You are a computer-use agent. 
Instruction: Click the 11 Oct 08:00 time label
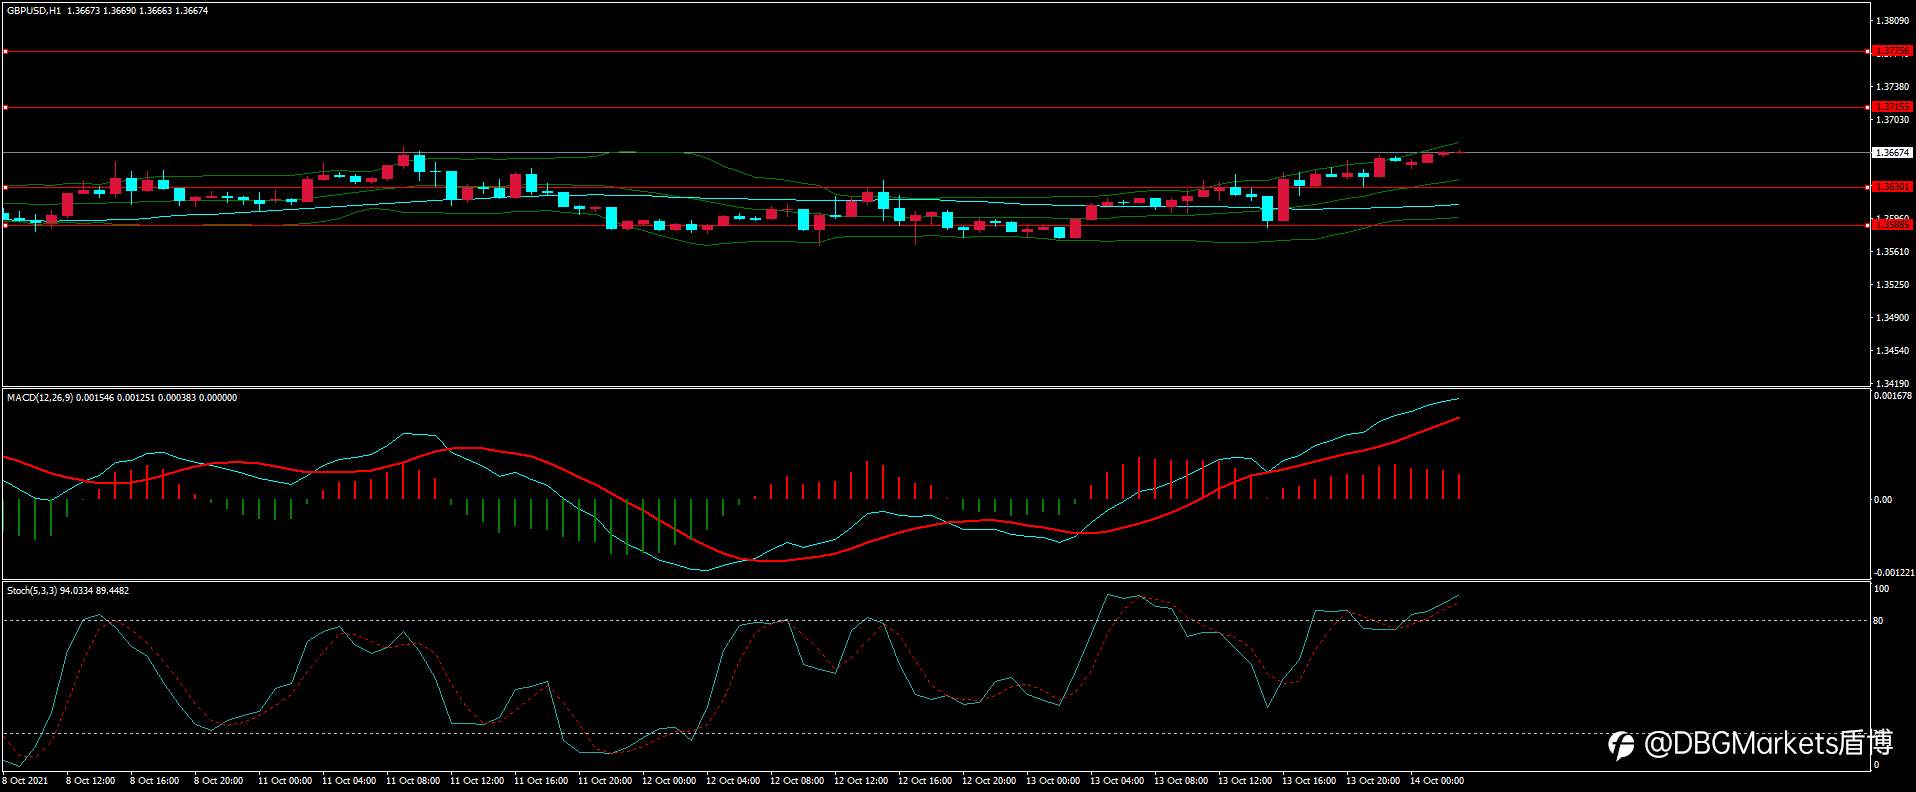pos(412,781)
